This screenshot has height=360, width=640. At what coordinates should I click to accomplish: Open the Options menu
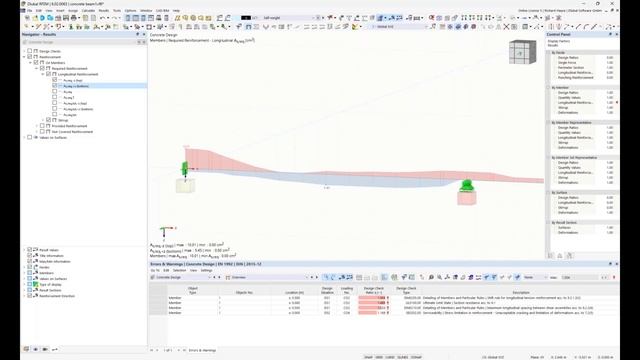(x=131, y=11)
